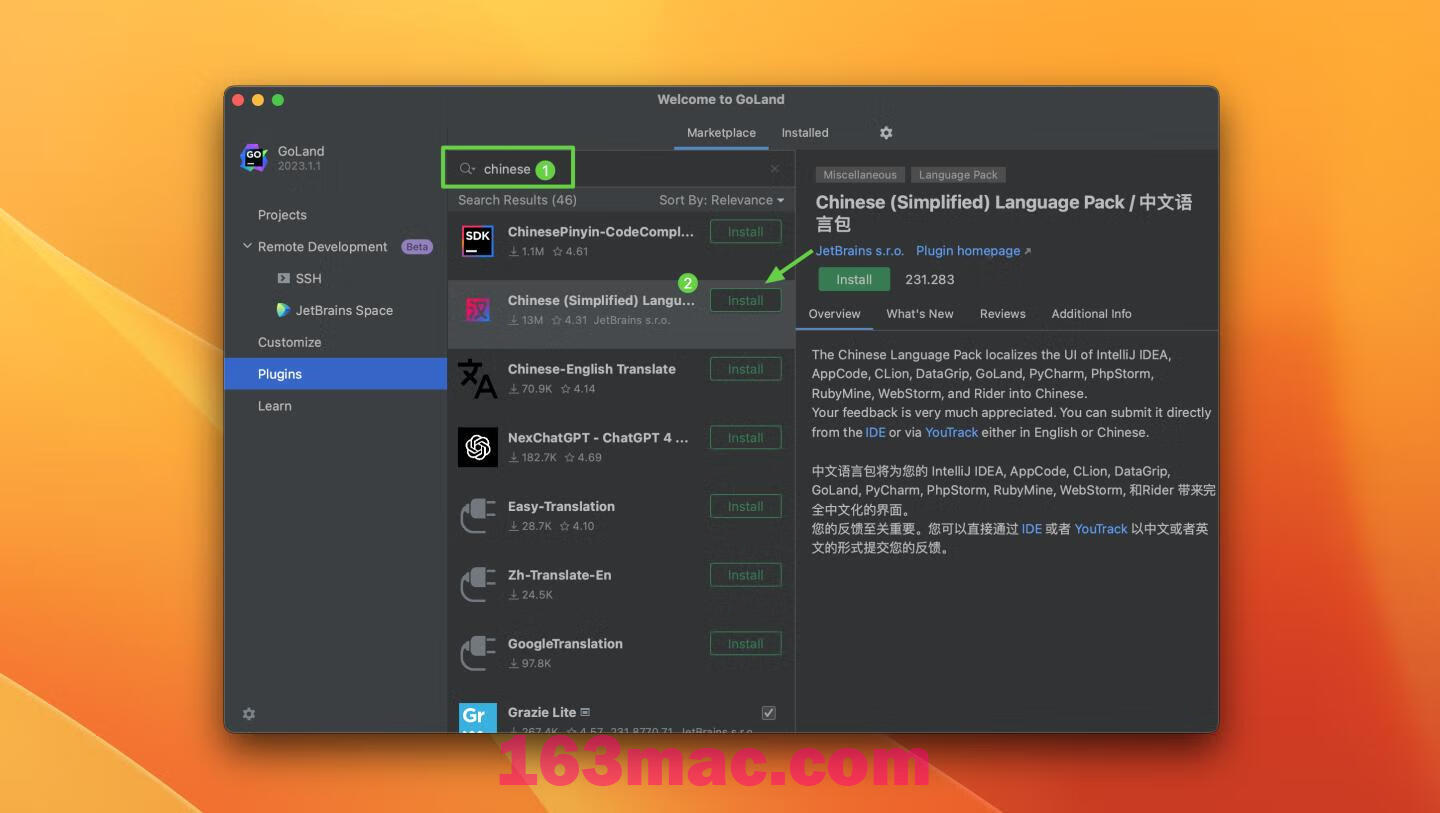Install ChinesePinyin-CodeCompletion plugin
This screenshot has height=813, width=1440.
coord(745,232)
